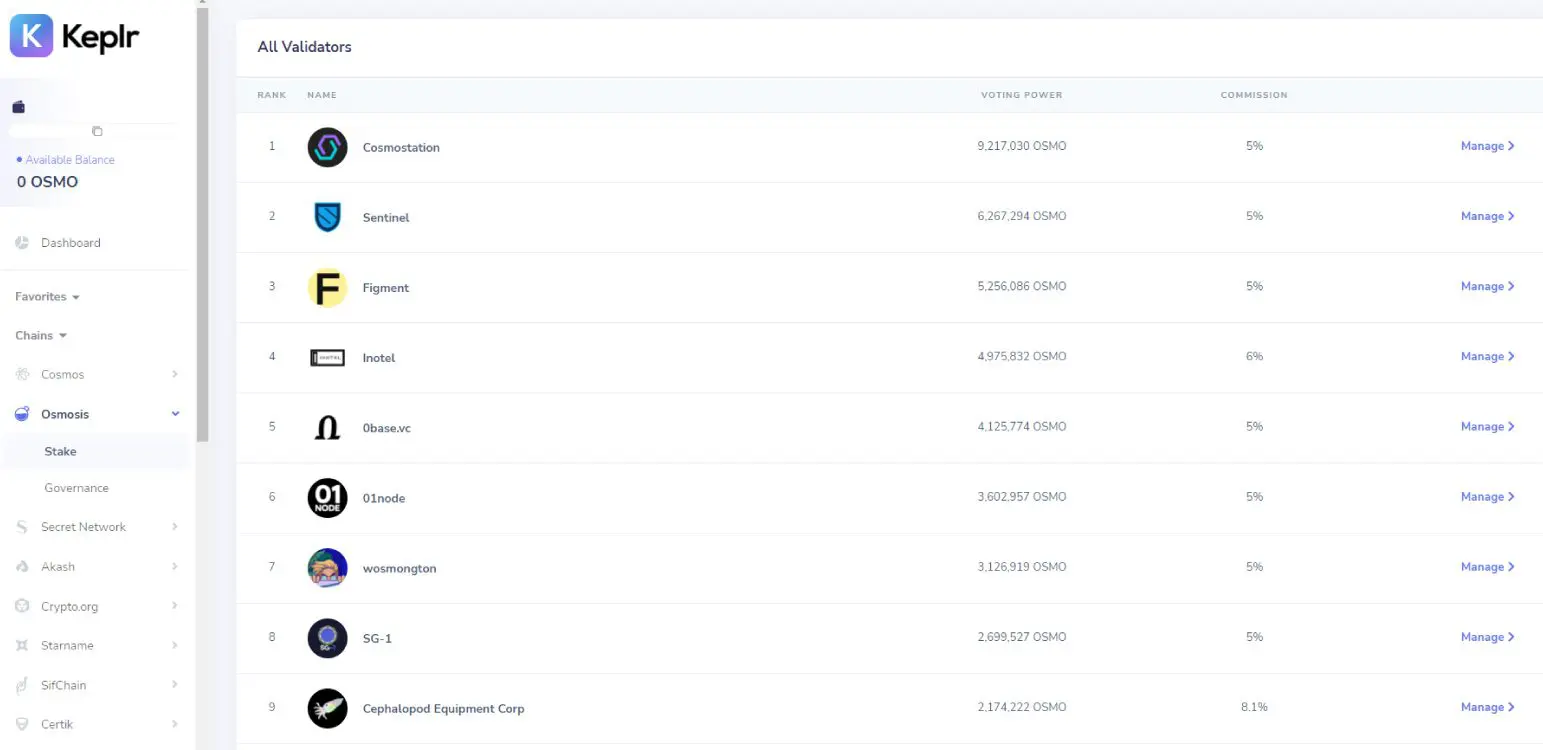Click the Secret Network chain icon
Screen dimensions: 1543x750
(x=22, y=527)
